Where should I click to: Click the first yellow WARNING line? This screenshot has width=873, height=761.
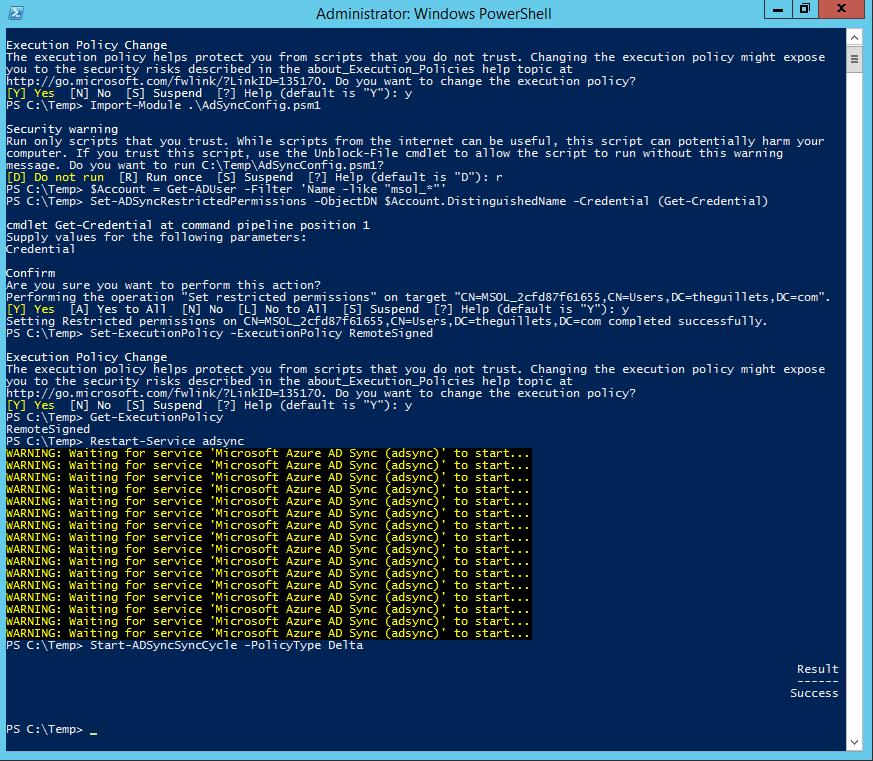click(x=268, y=453)
